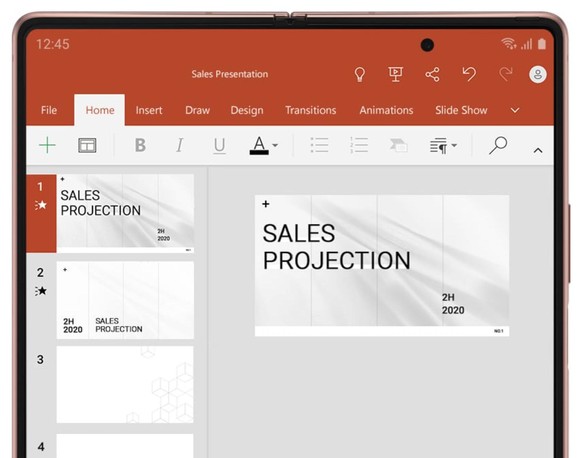Tap the signal strength icon

(526, 44)
